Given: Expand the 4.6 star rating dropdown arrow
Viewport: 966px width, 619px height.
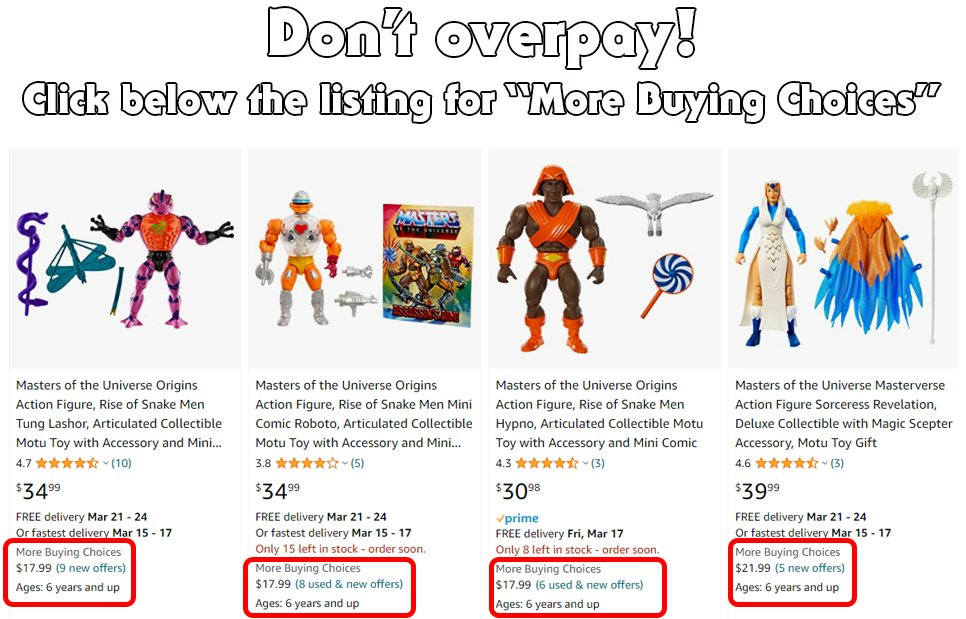Looking at the screenshot, I should tap(824, 463).
